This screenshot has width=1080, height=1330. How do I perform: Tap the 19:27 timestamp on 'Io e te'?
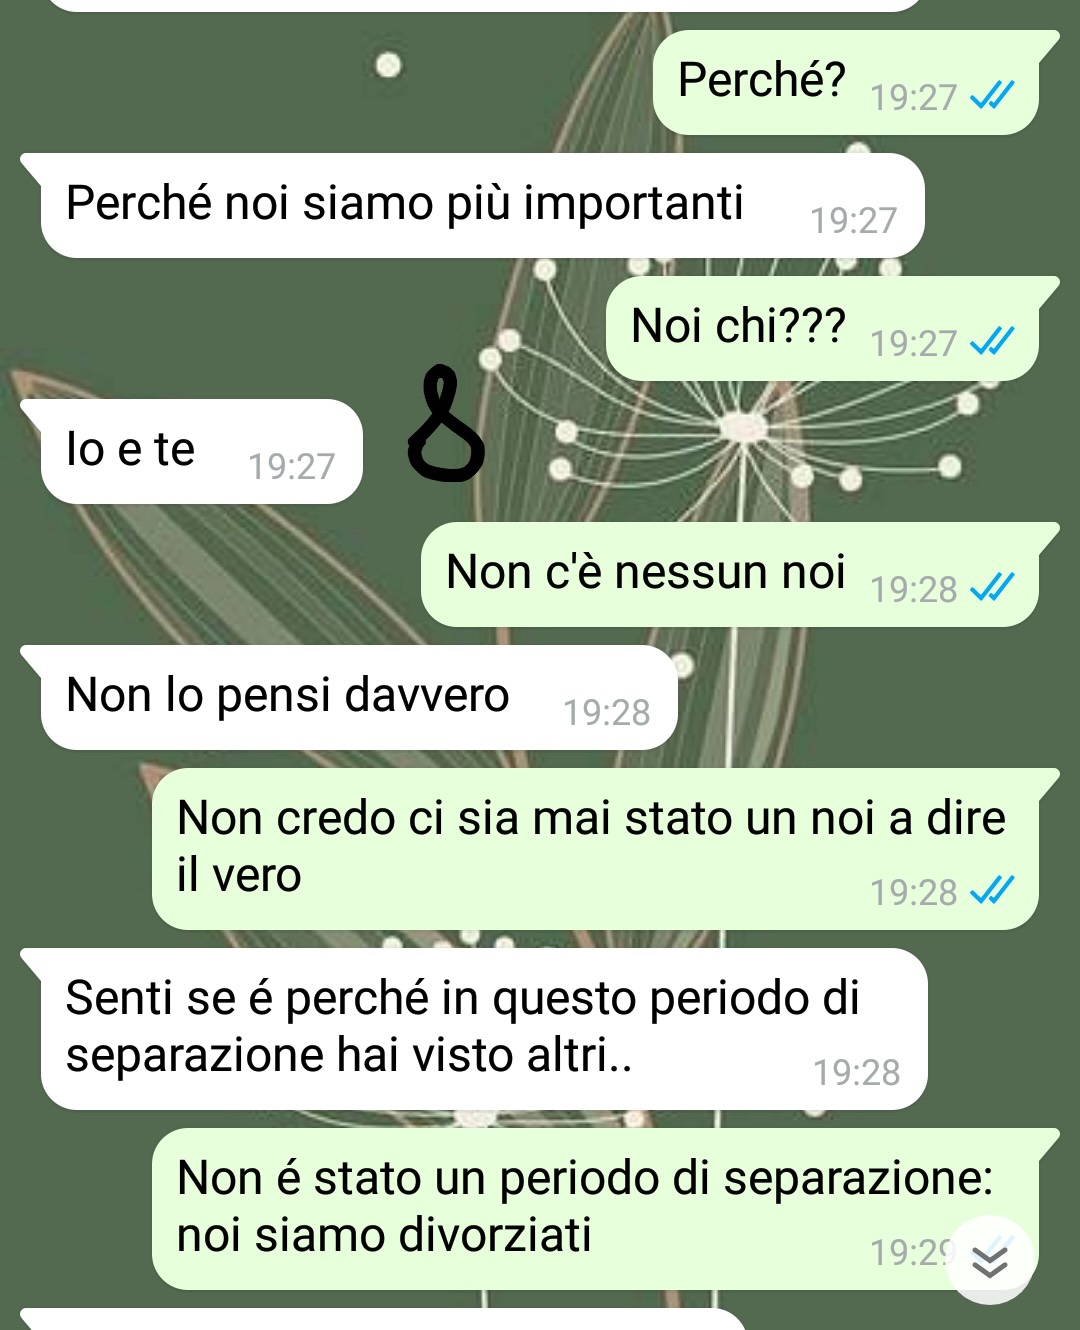click(x=291, y=466)
